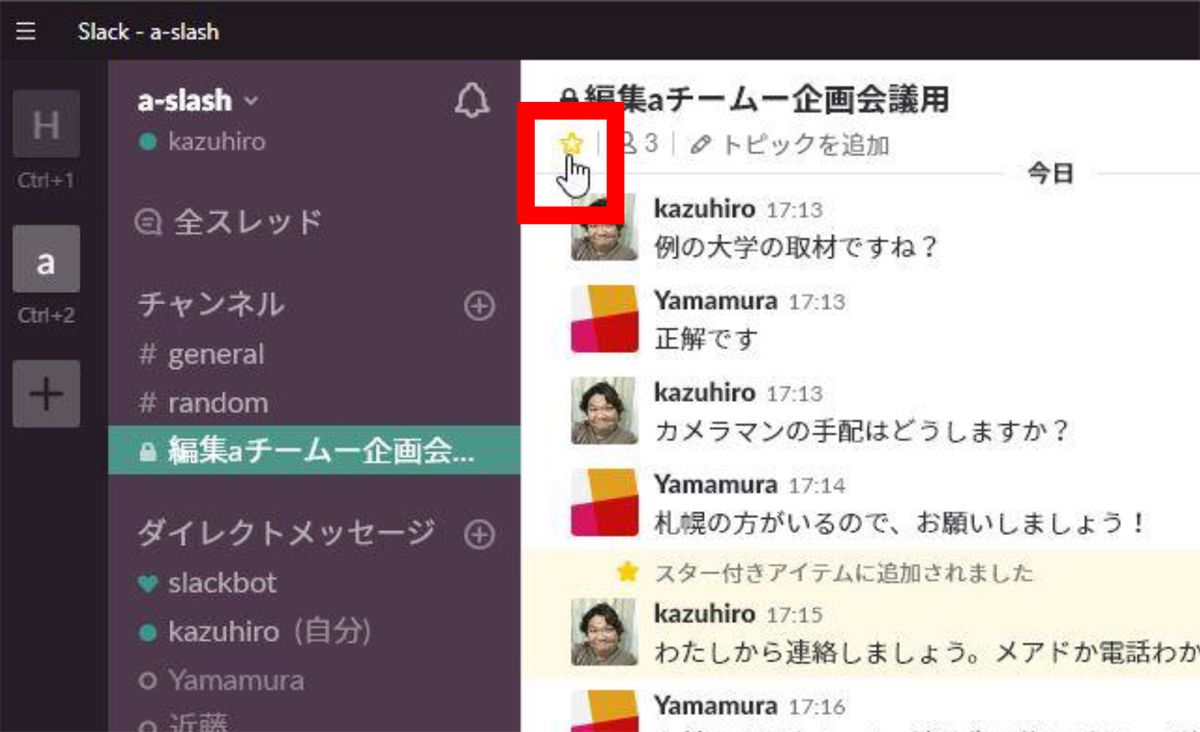Open Yamamura's avatar beside 正解です
This screenshot has width=1200, height=732.
pos(604,319)
